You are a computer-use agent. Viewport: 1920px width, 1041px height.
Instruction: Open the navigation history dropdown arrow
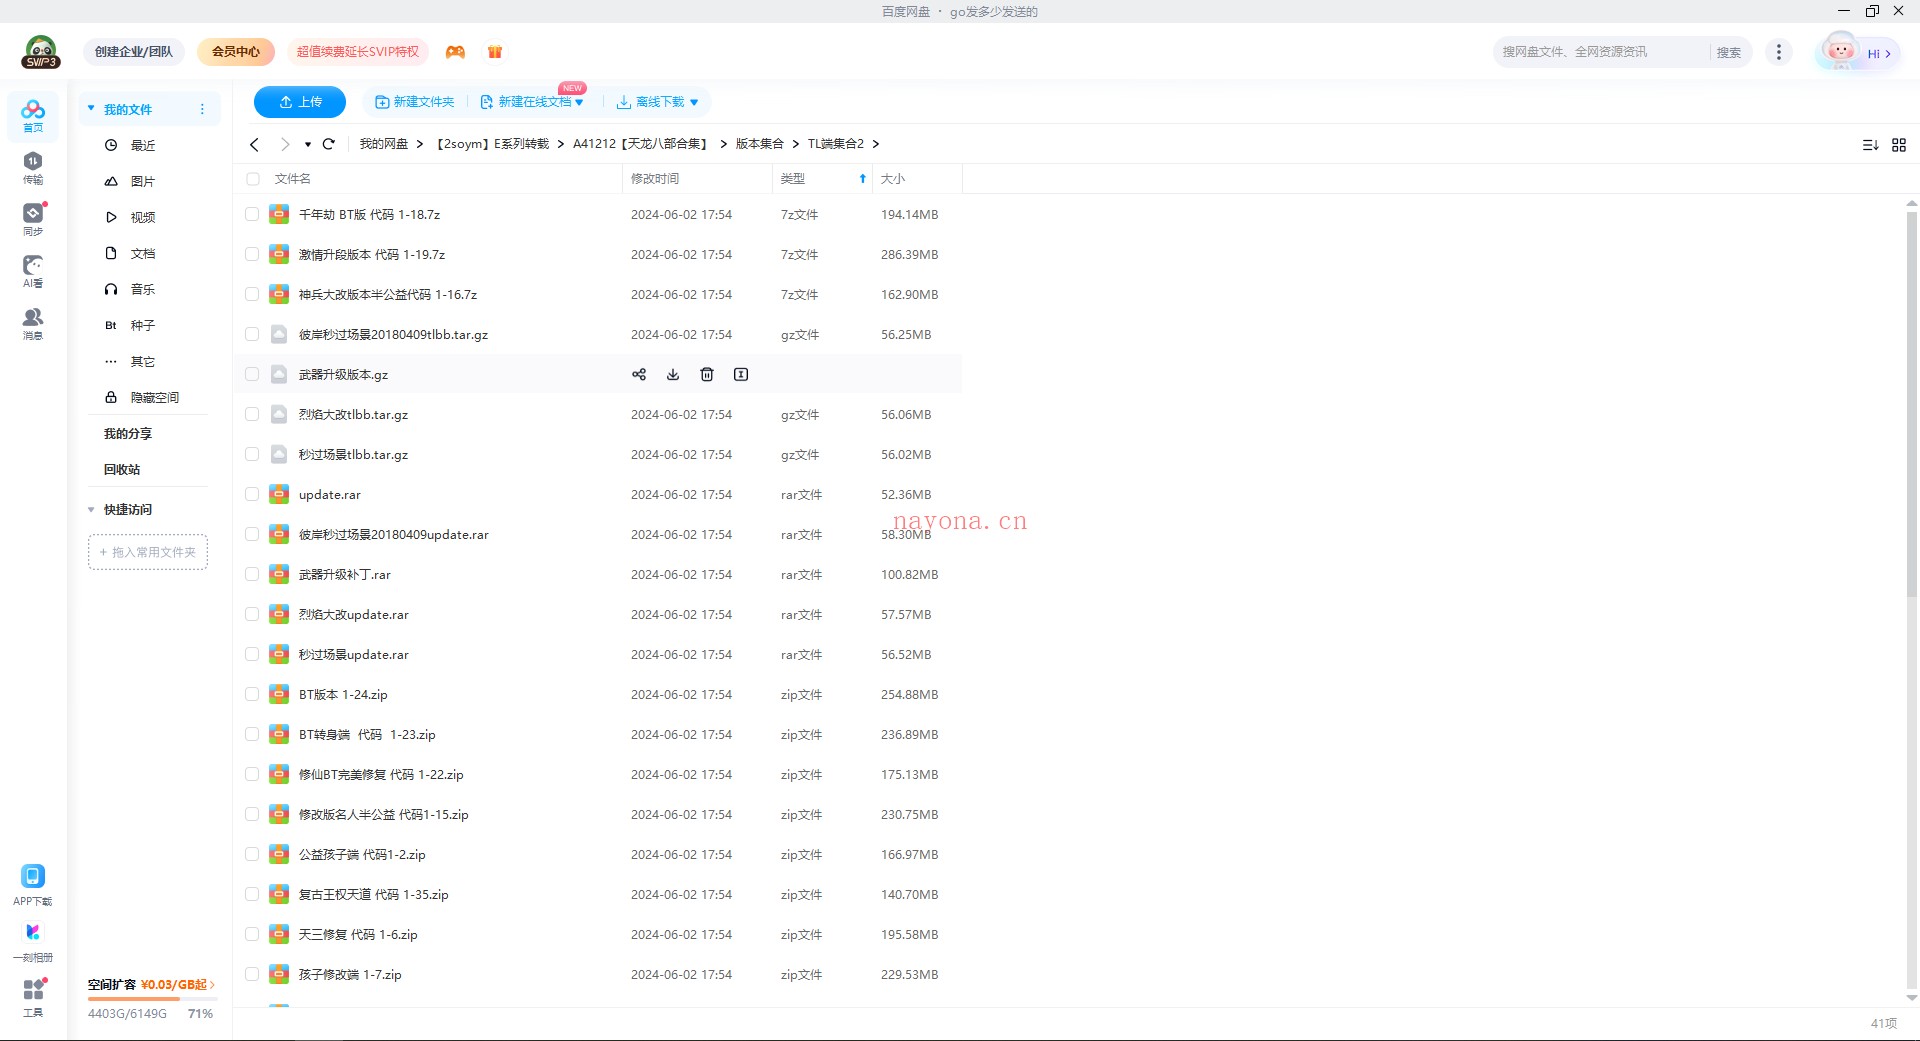[x=308, y=144]
